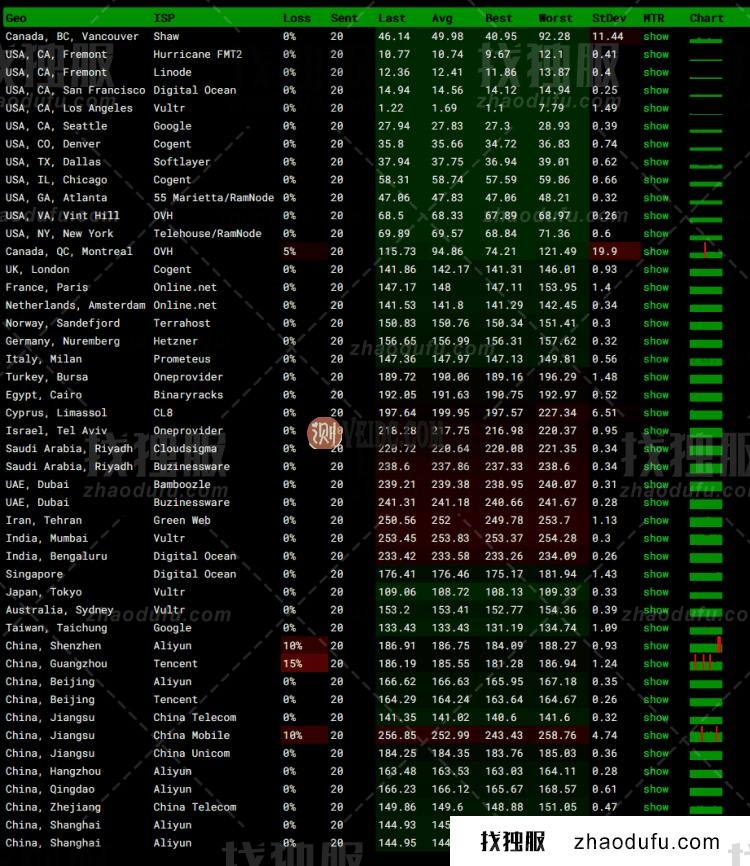Click chart bar in Guangzhou Tencent row
750x866 pixels.
click(706, 662)
